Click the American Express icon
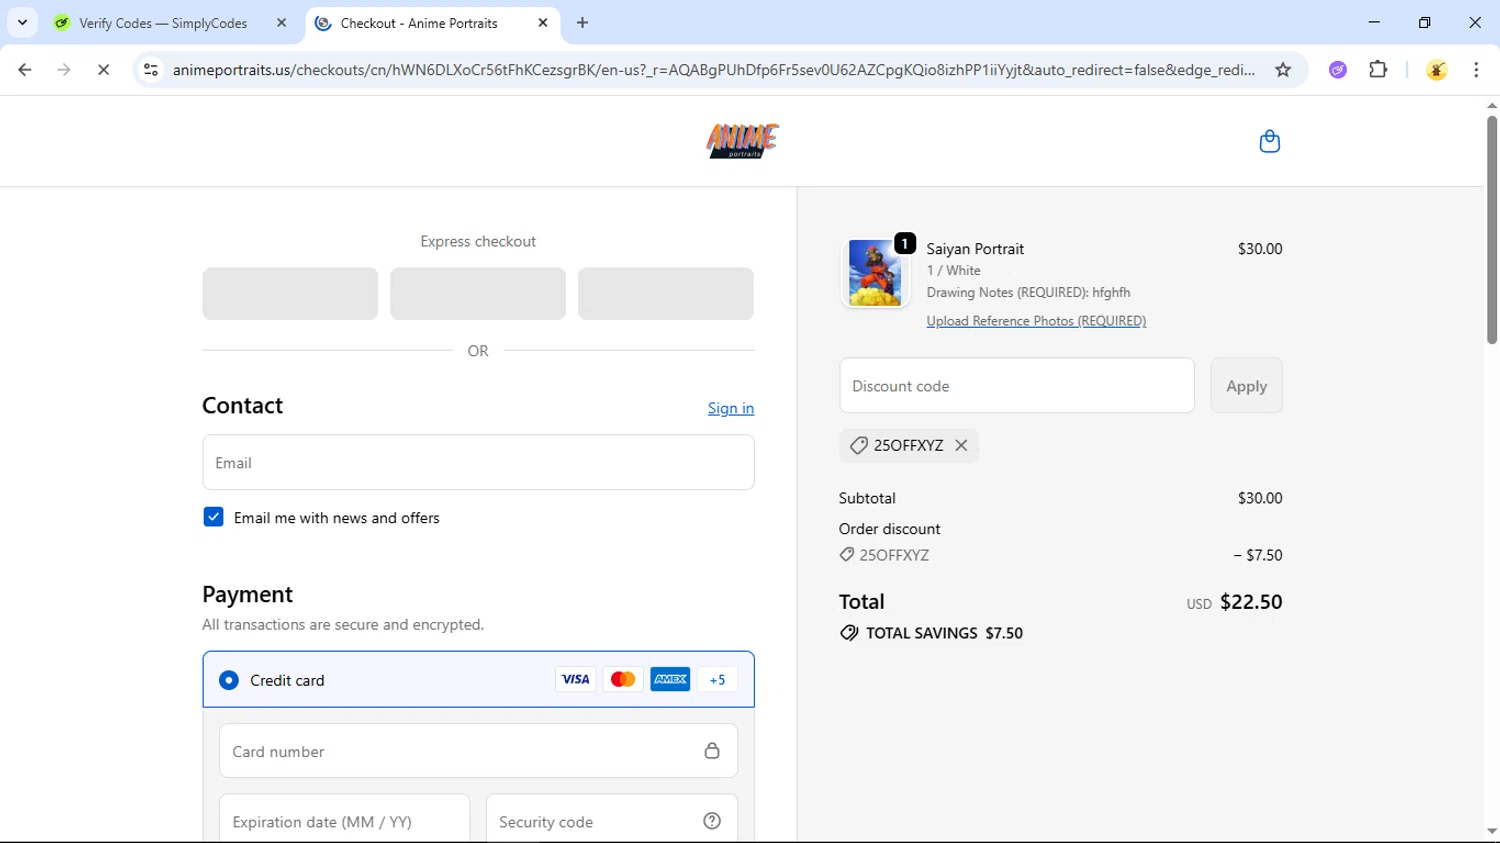Image resolution: width=1500 pixels, height=843 pixels. [x=670, y=680]
